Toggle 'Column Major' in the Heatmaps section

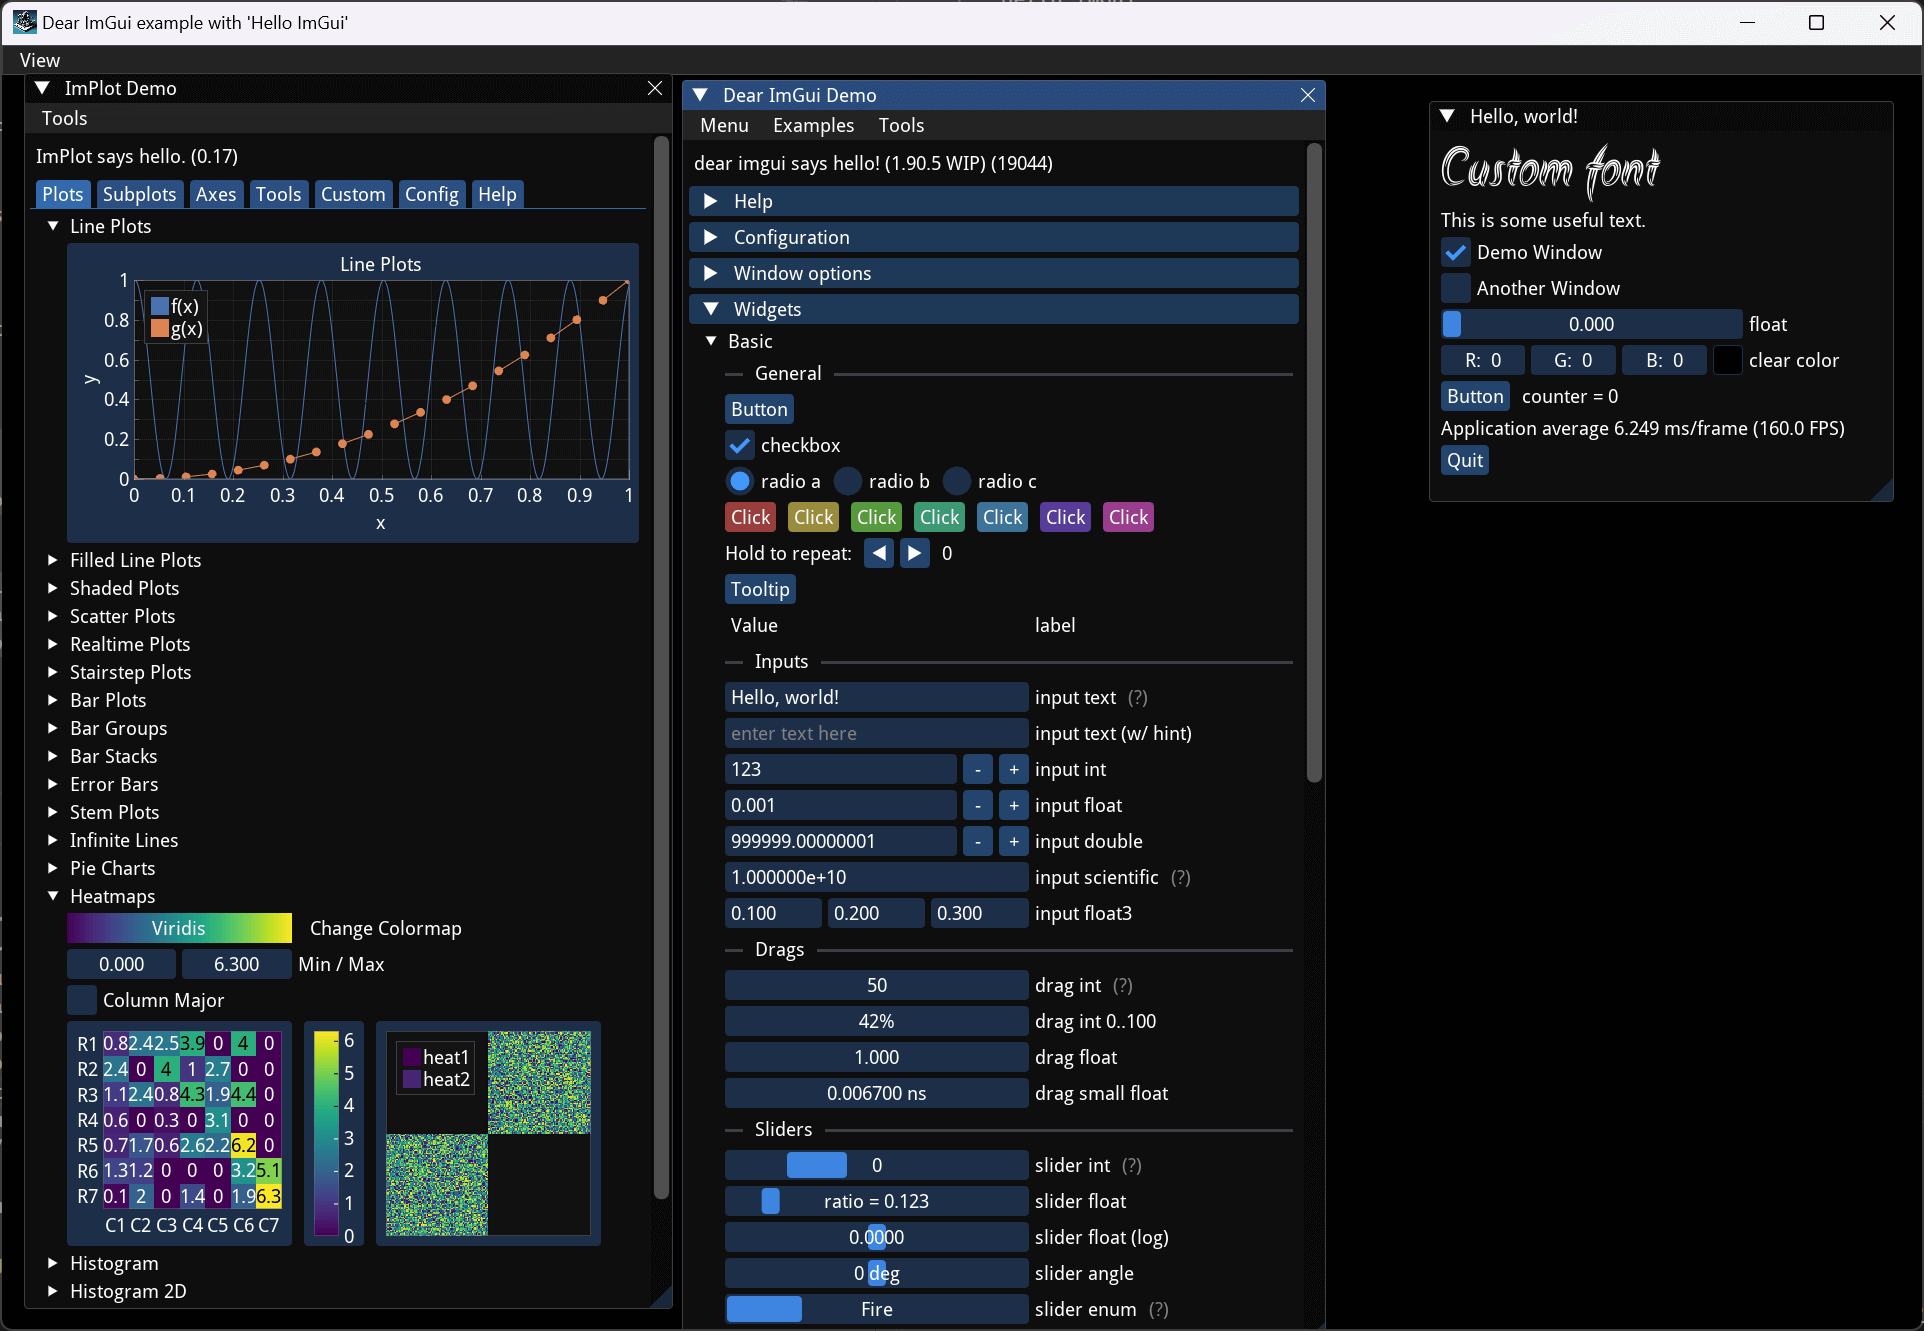tap(83, 1000)
